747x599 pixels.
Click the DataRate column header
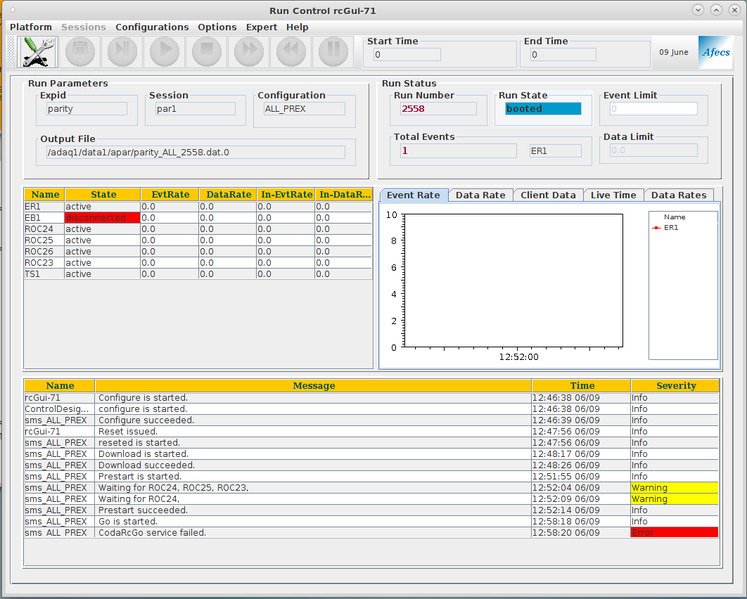pos(228,194)
